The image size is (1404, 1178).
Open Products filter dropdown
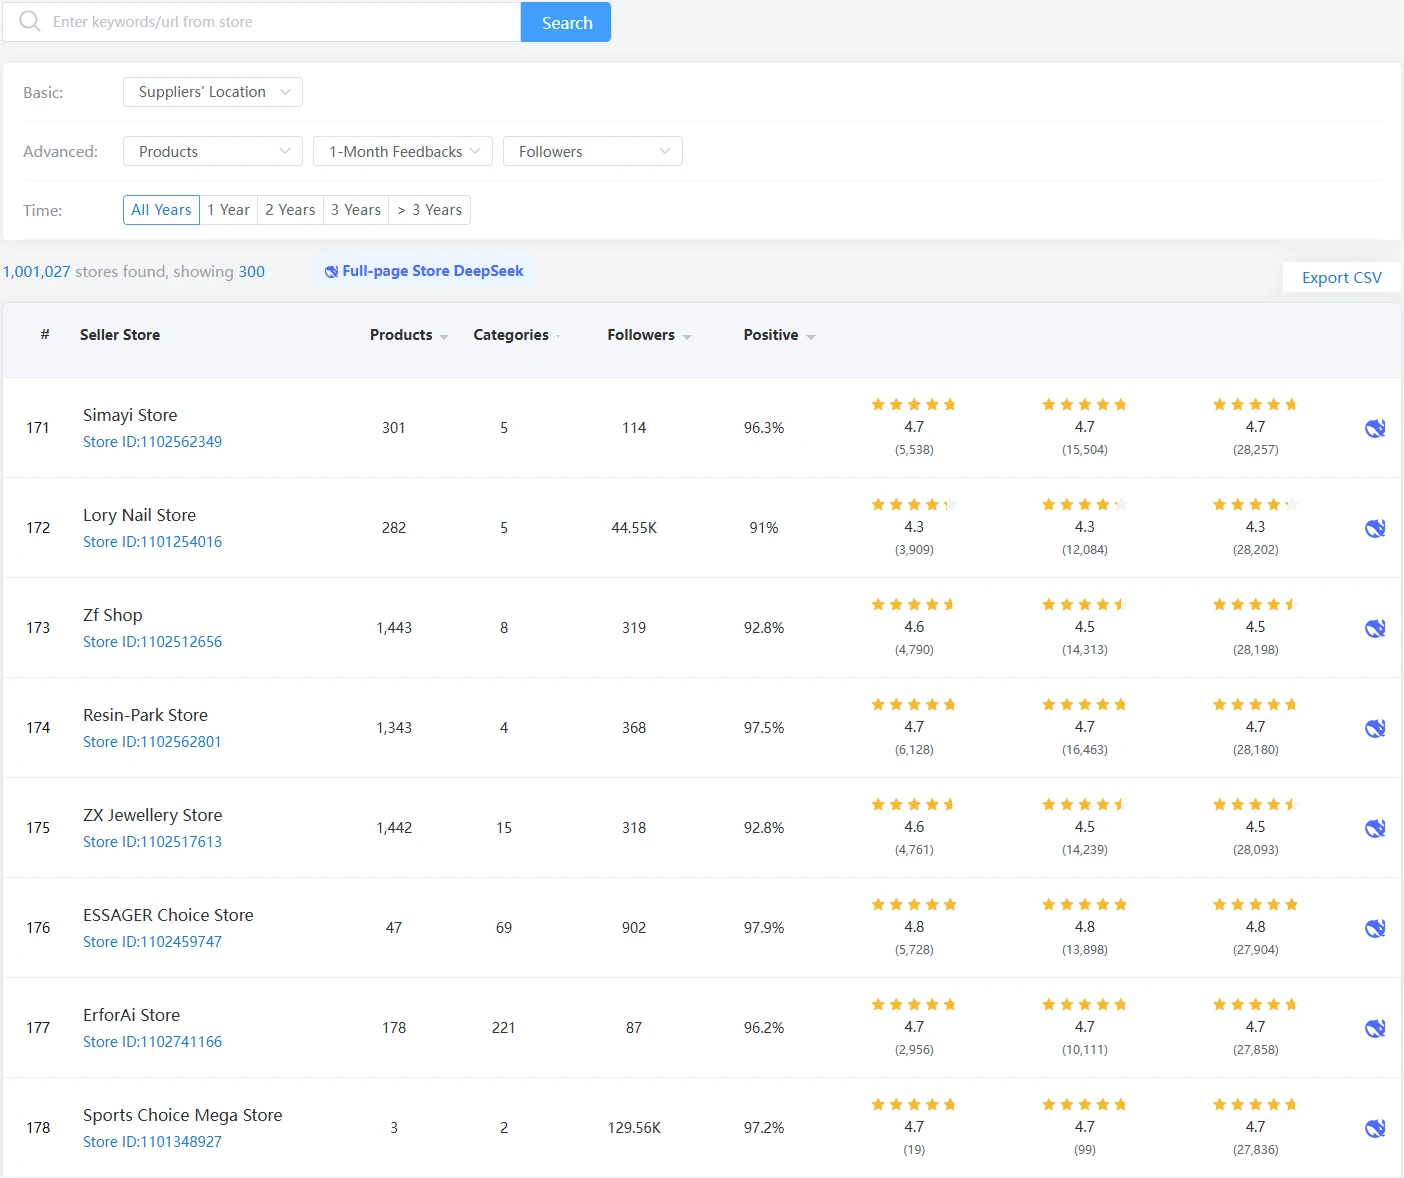(x=213, y=151)
